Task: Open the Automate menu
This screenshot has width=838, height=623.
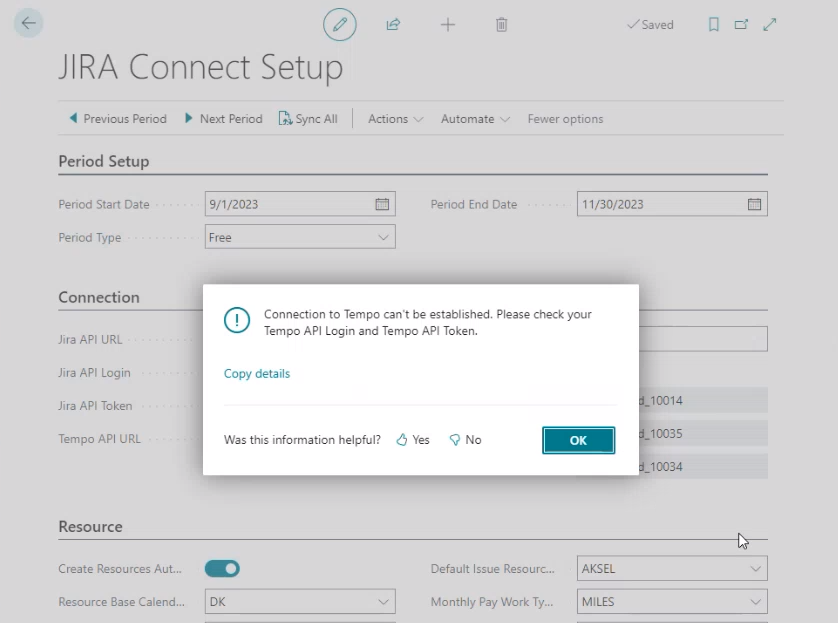Action: coord(475,119)
